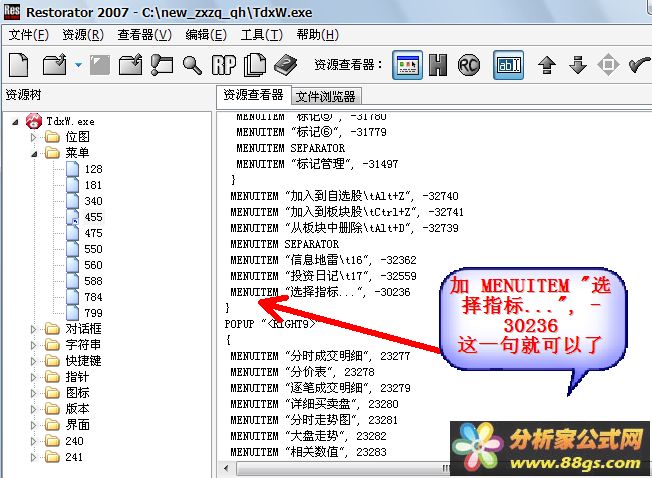Select menu resource 799
This screenshot has height=478, width=652.
coord(93,313)
